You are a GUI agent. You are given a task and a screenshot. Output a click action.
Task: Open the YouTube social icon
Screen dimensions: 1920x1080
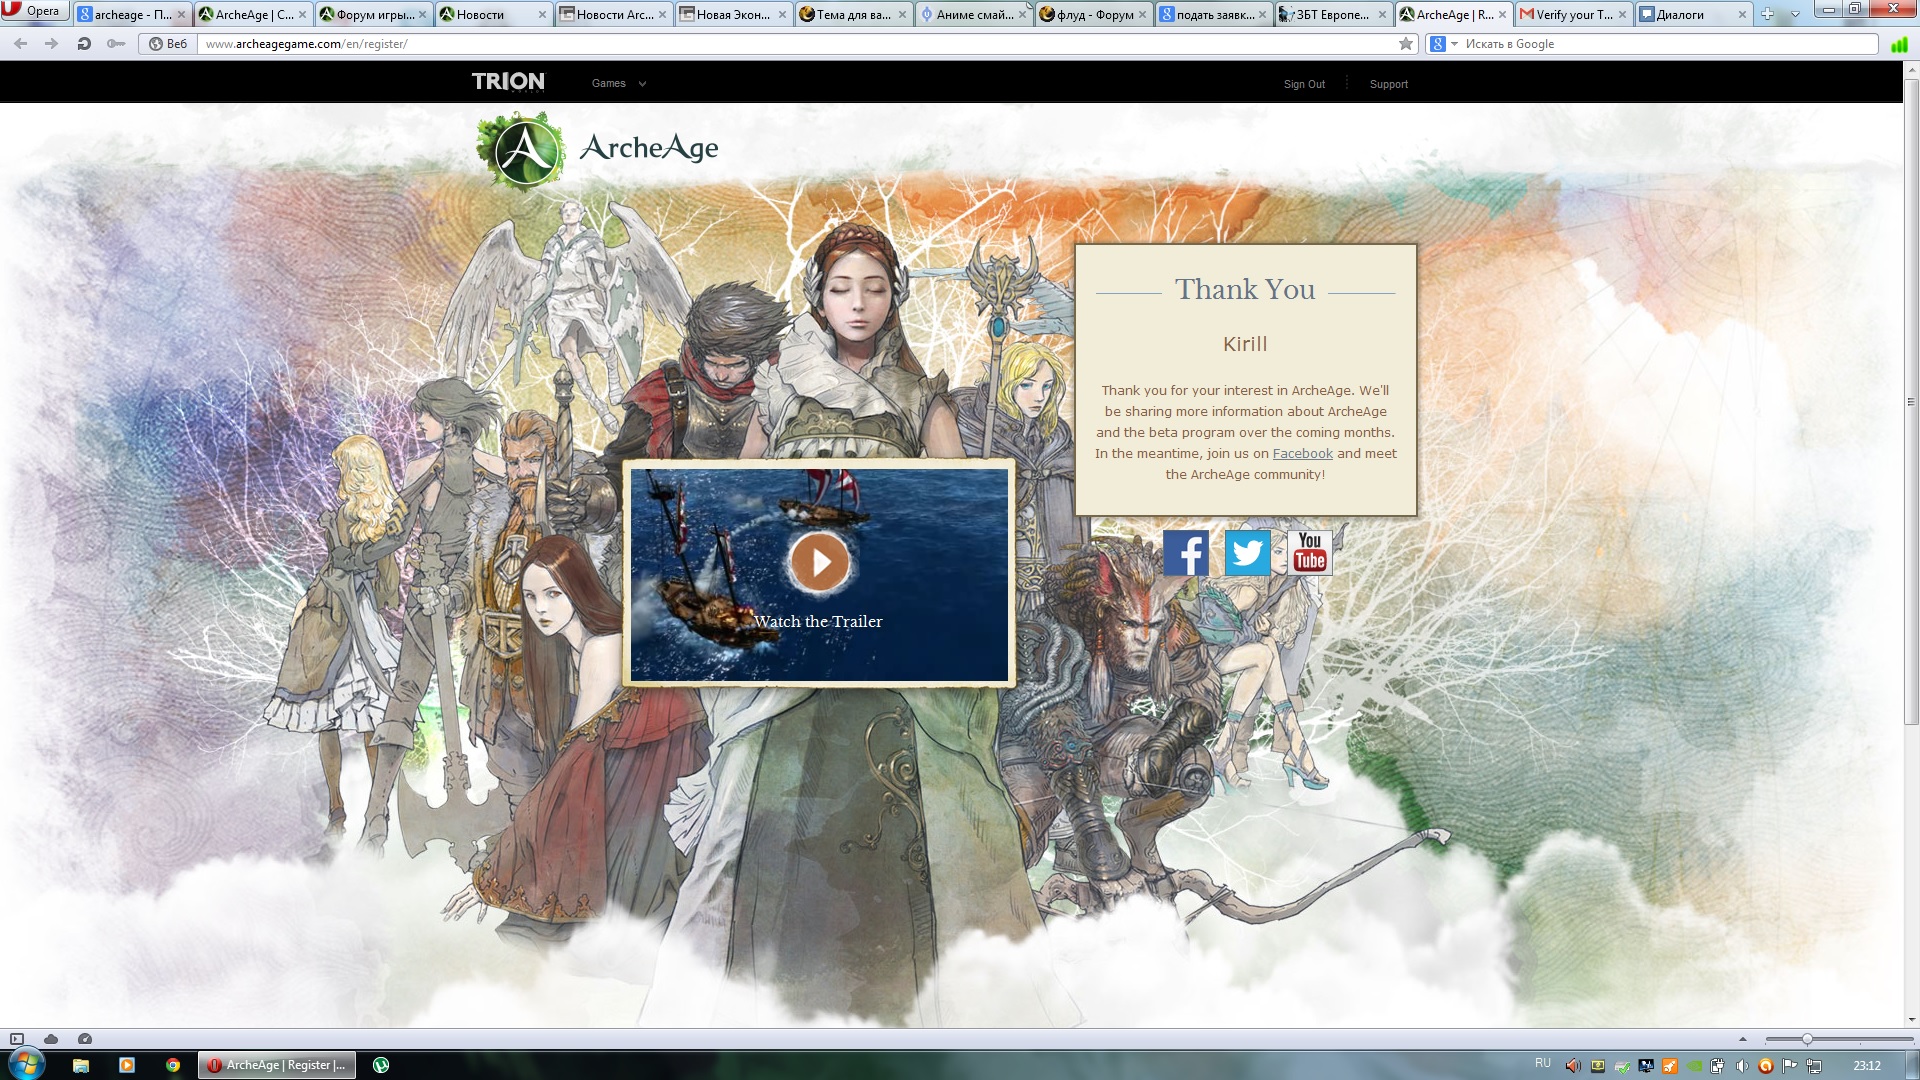click(x=1308, y=553)
